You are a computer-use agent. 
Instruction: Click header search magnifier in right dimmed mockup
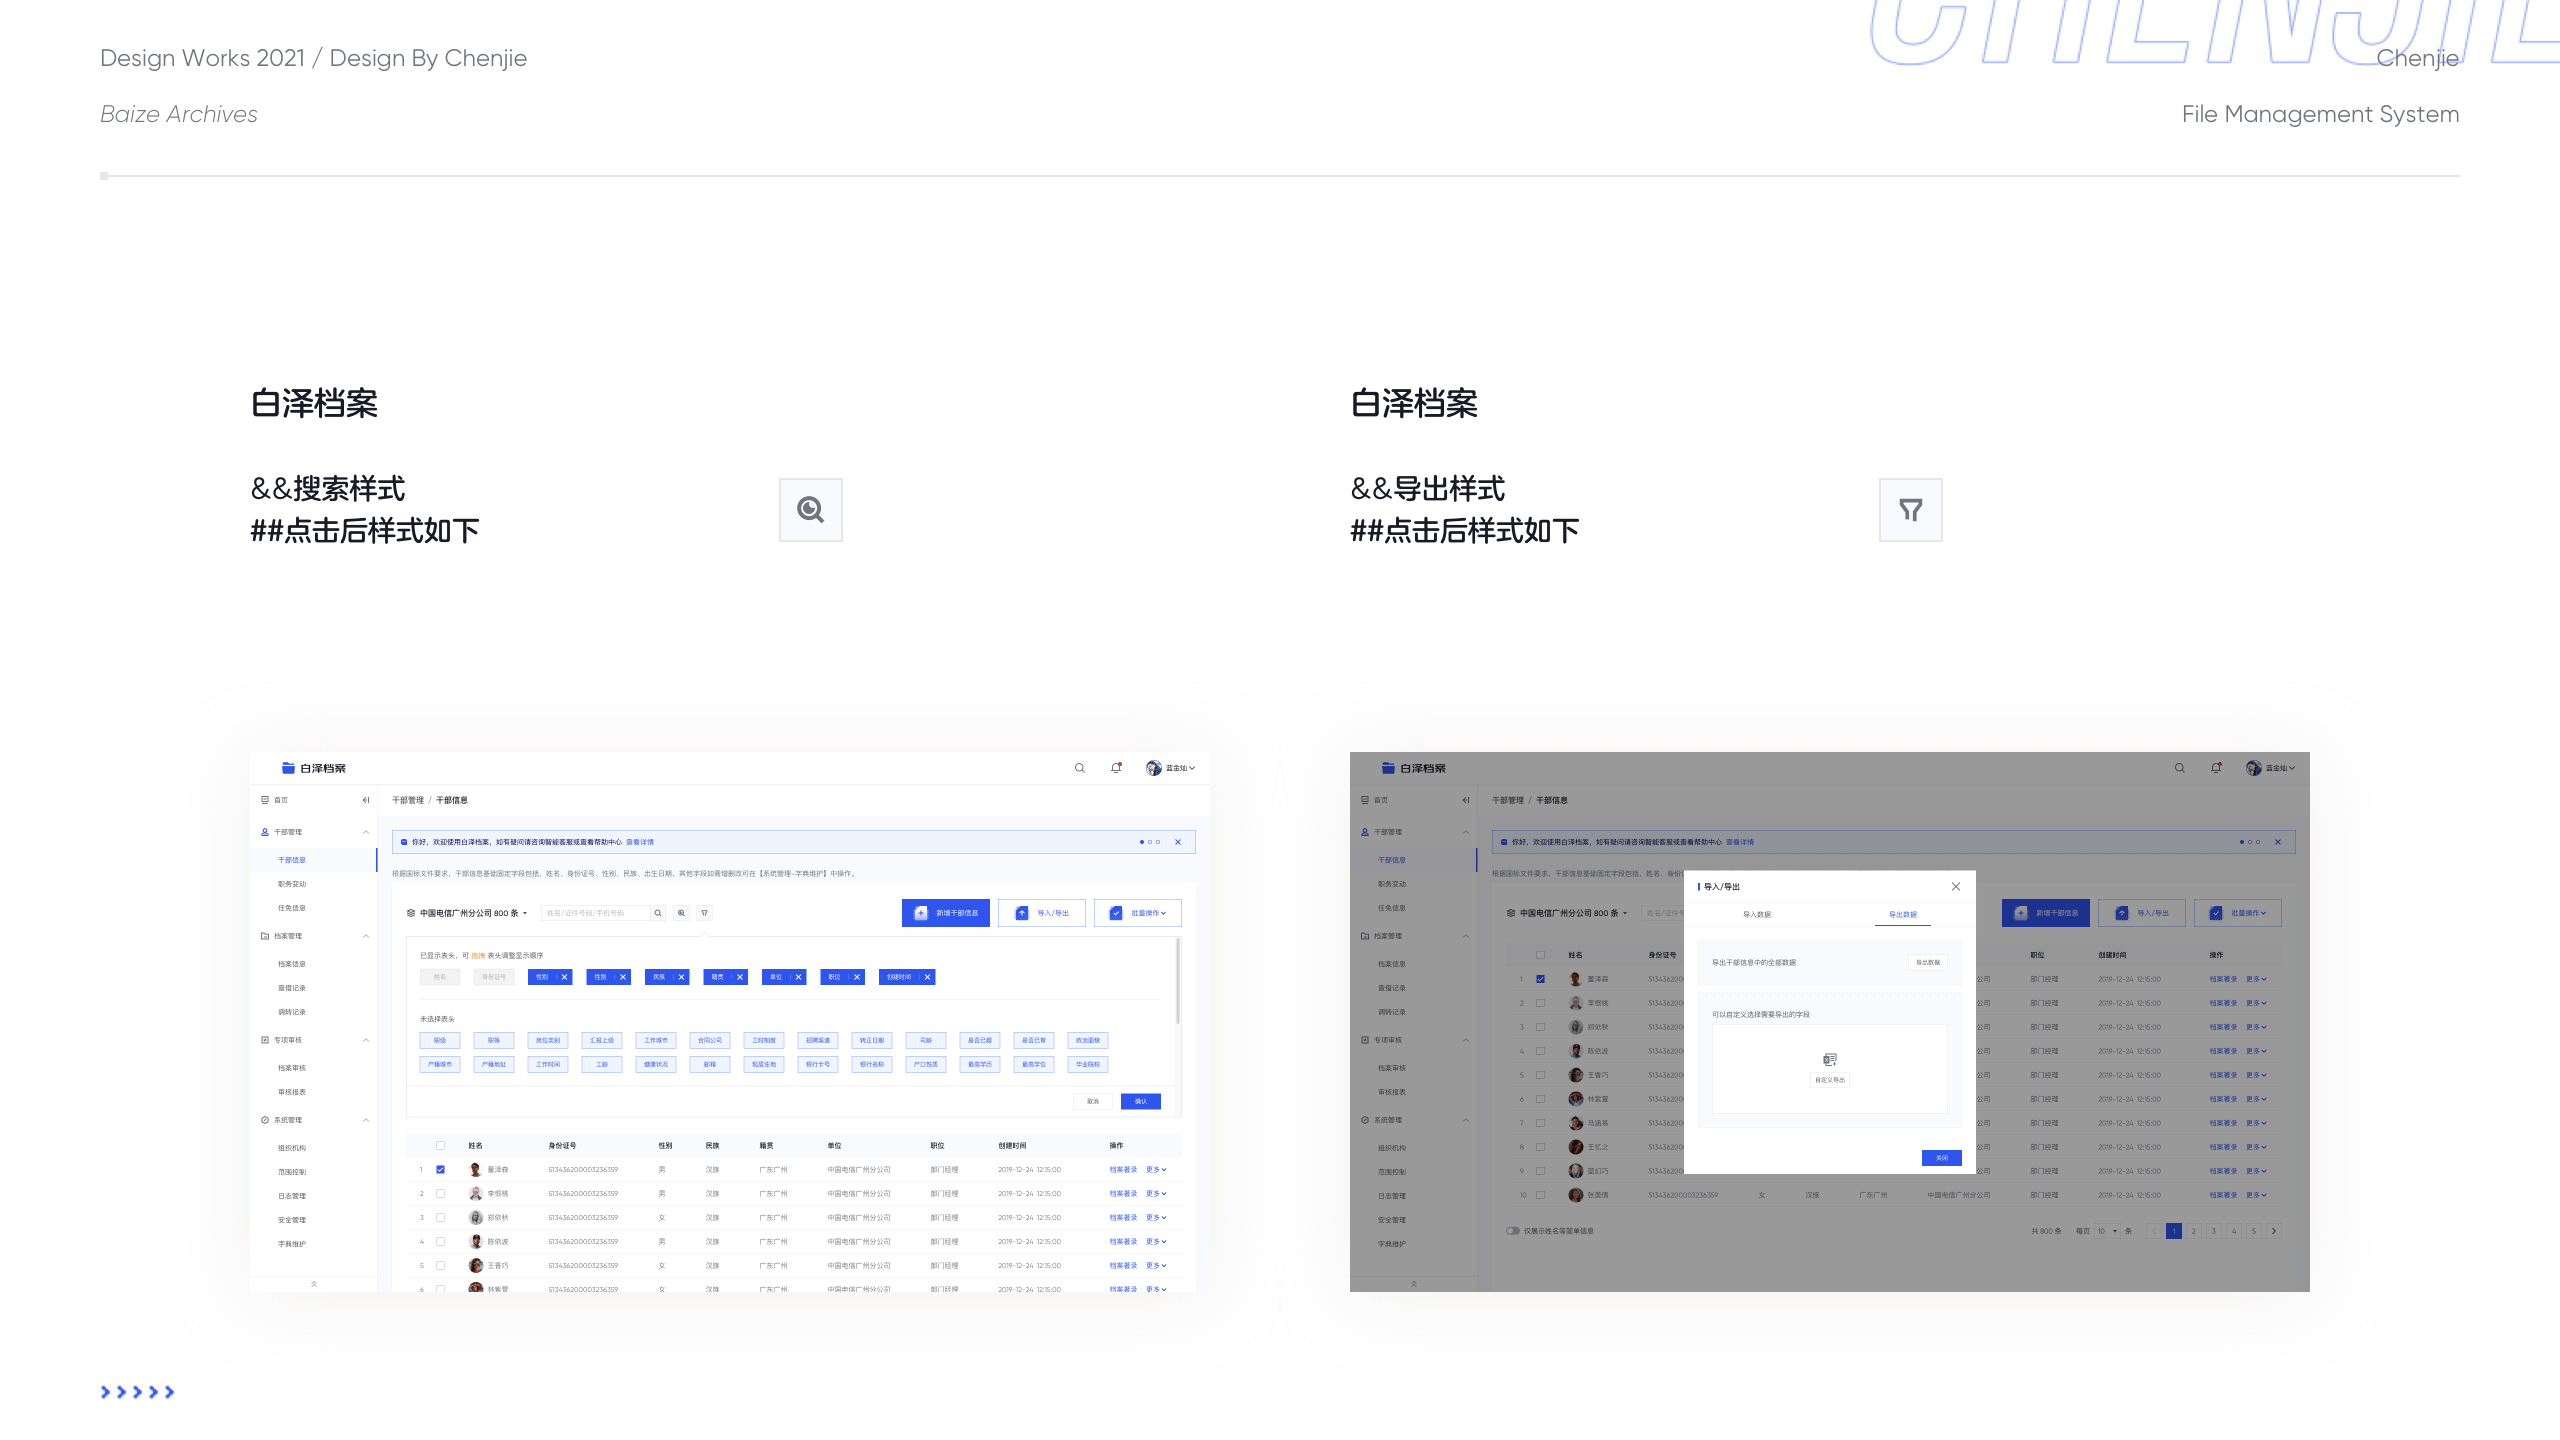[2180, 768]
